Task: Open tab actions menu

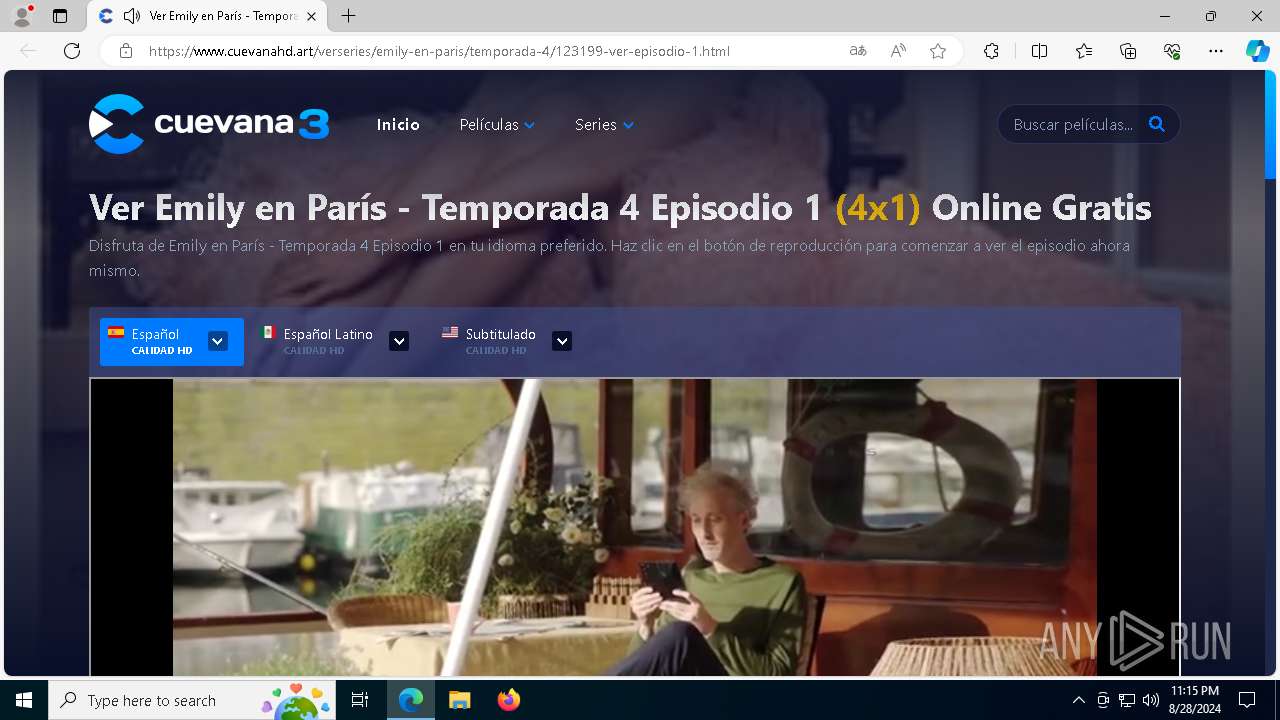Action: [60, 16]
